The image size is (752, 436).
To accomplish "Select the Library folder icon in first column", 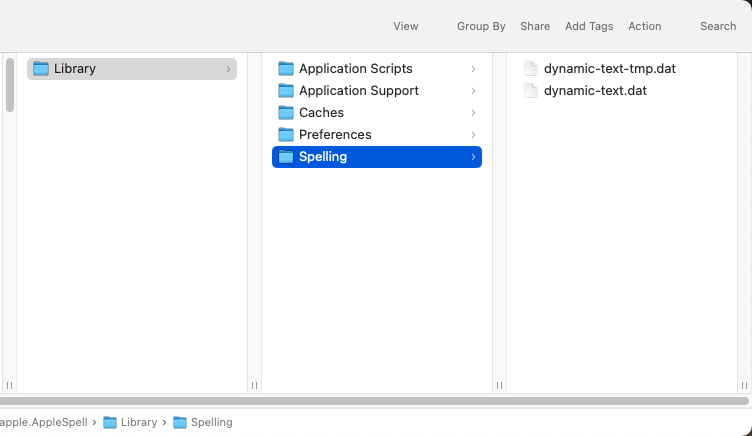I will 41,69.
